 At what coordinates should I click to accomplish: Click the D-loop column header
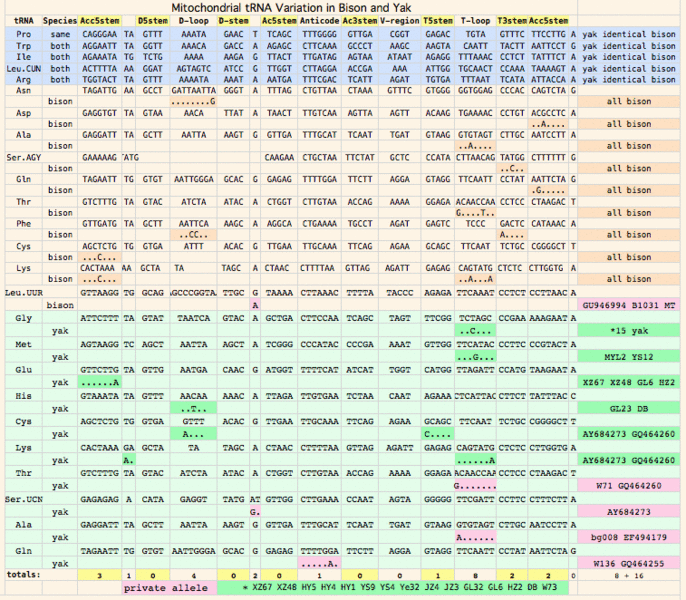point(194,20)
